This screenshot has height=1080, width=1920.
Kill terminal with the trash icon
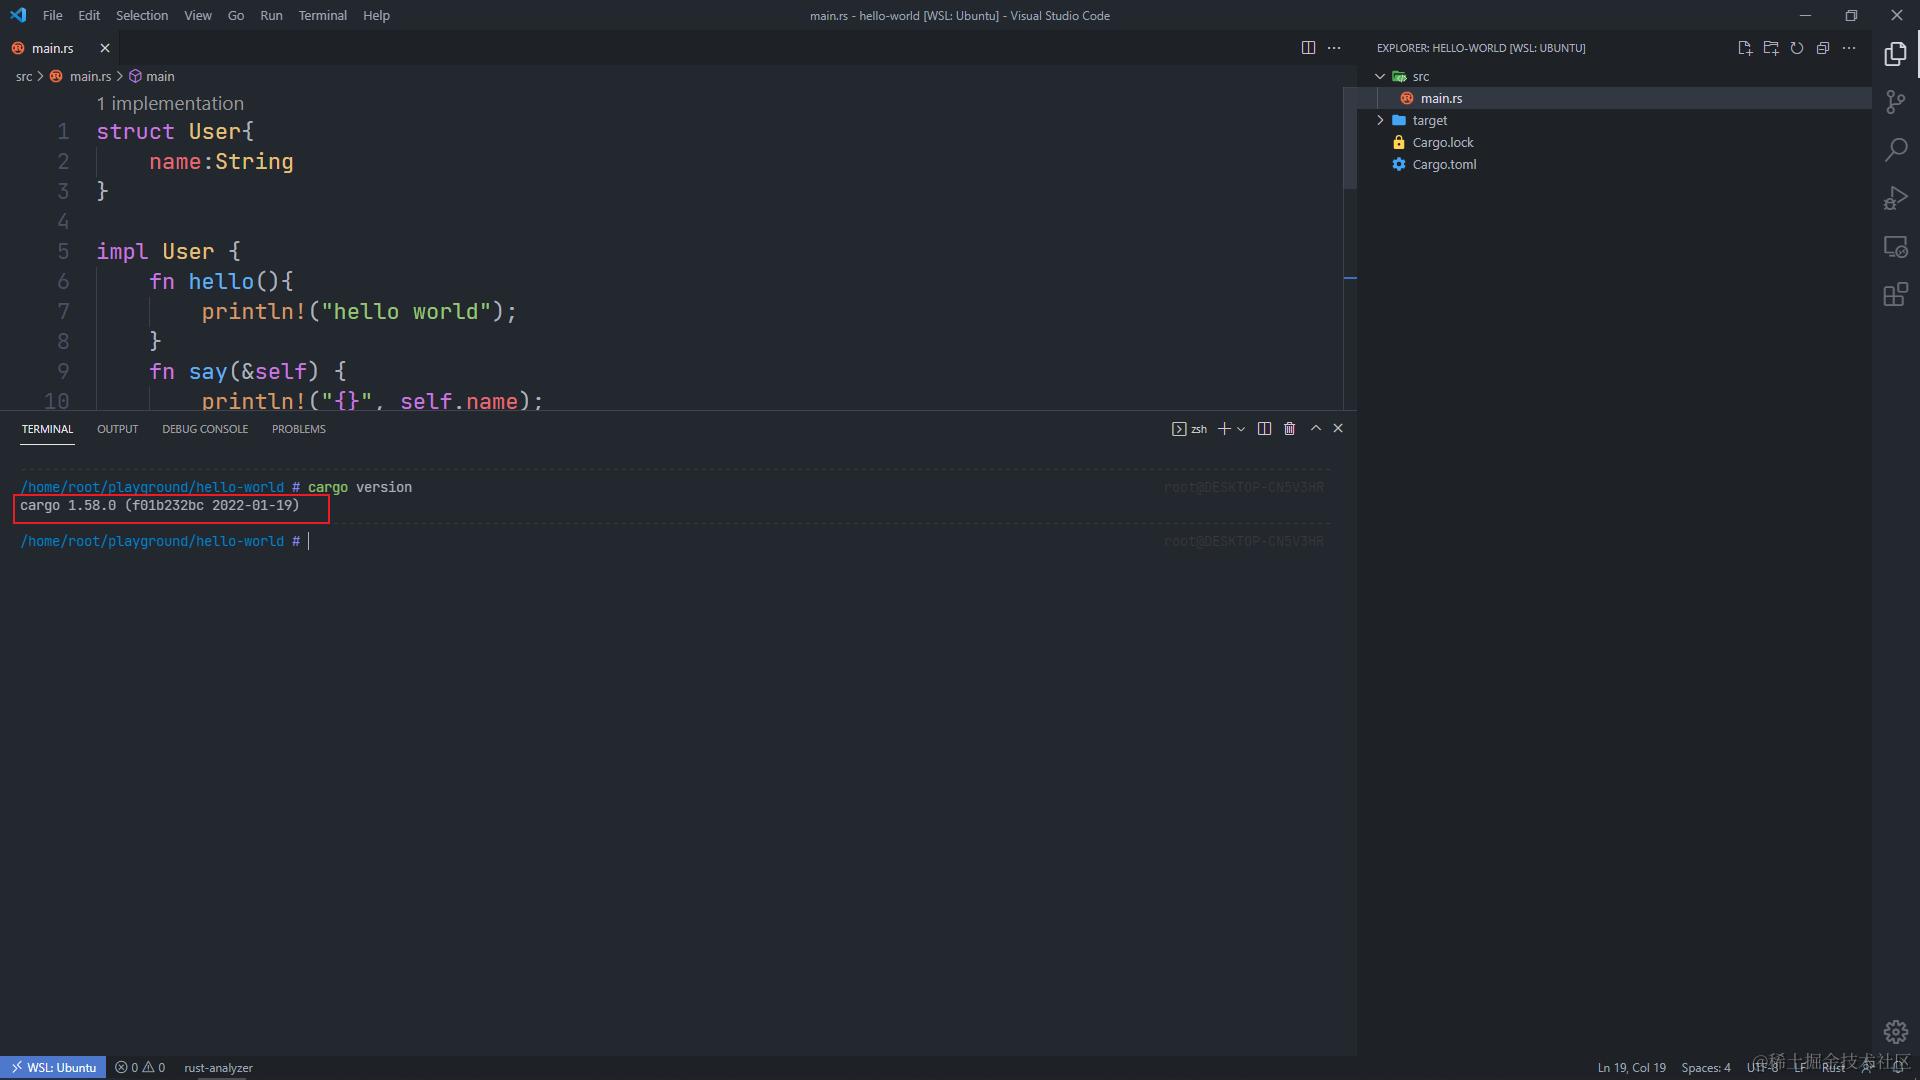[1290, 429]
